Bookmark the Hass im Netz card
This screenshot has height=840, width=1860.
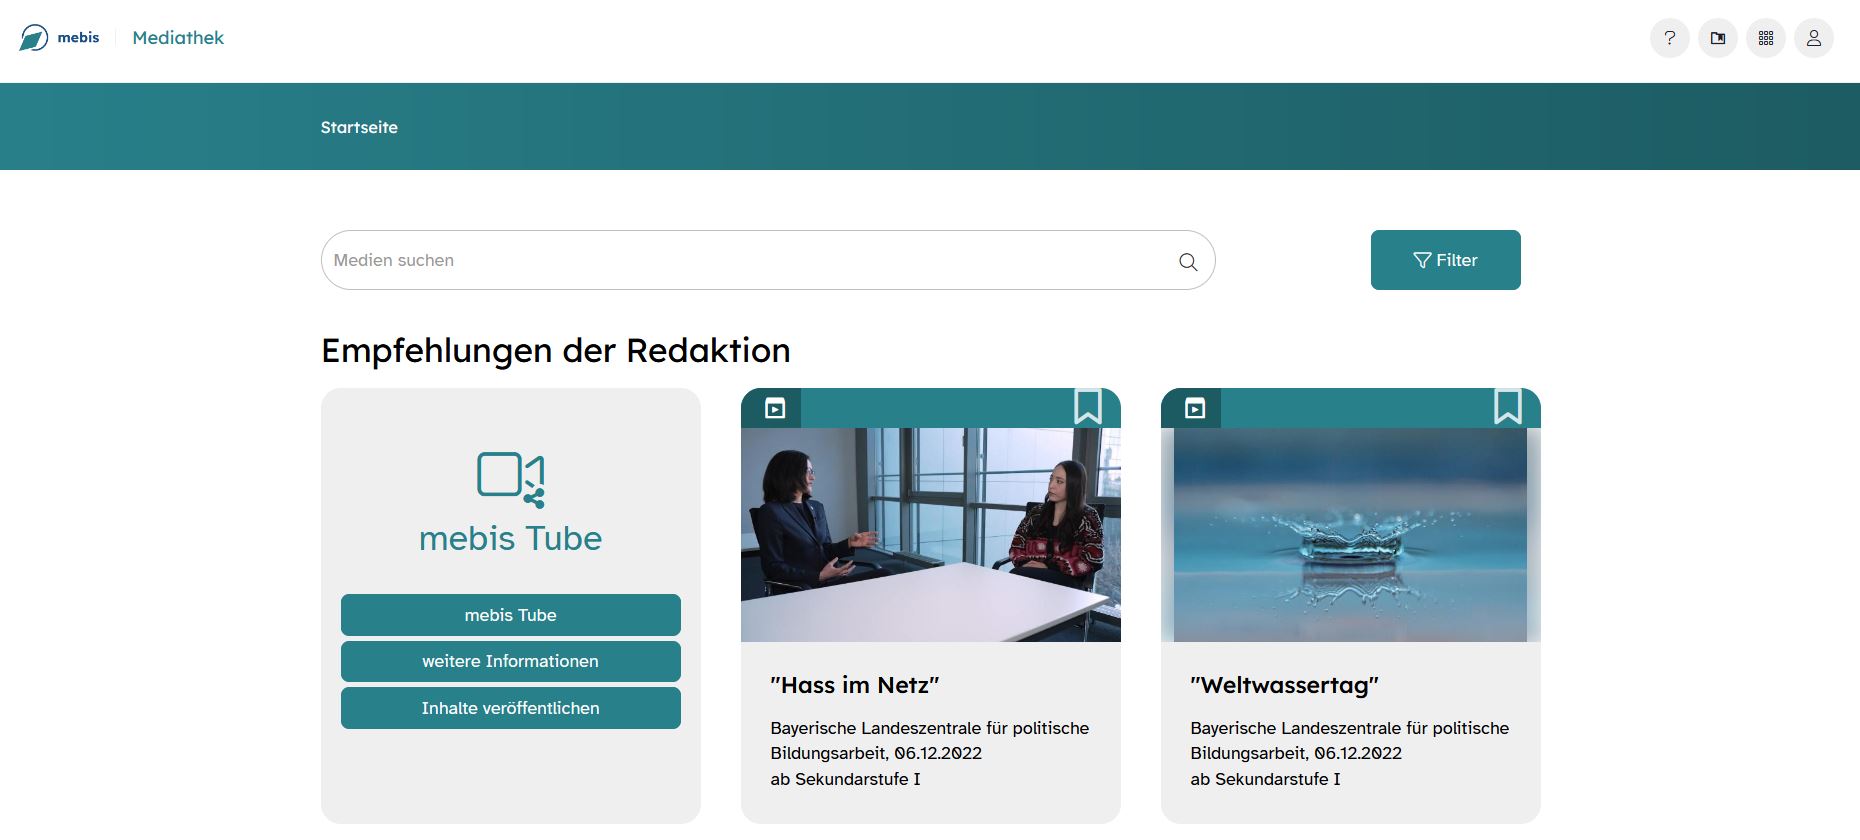pos(1088,407)
